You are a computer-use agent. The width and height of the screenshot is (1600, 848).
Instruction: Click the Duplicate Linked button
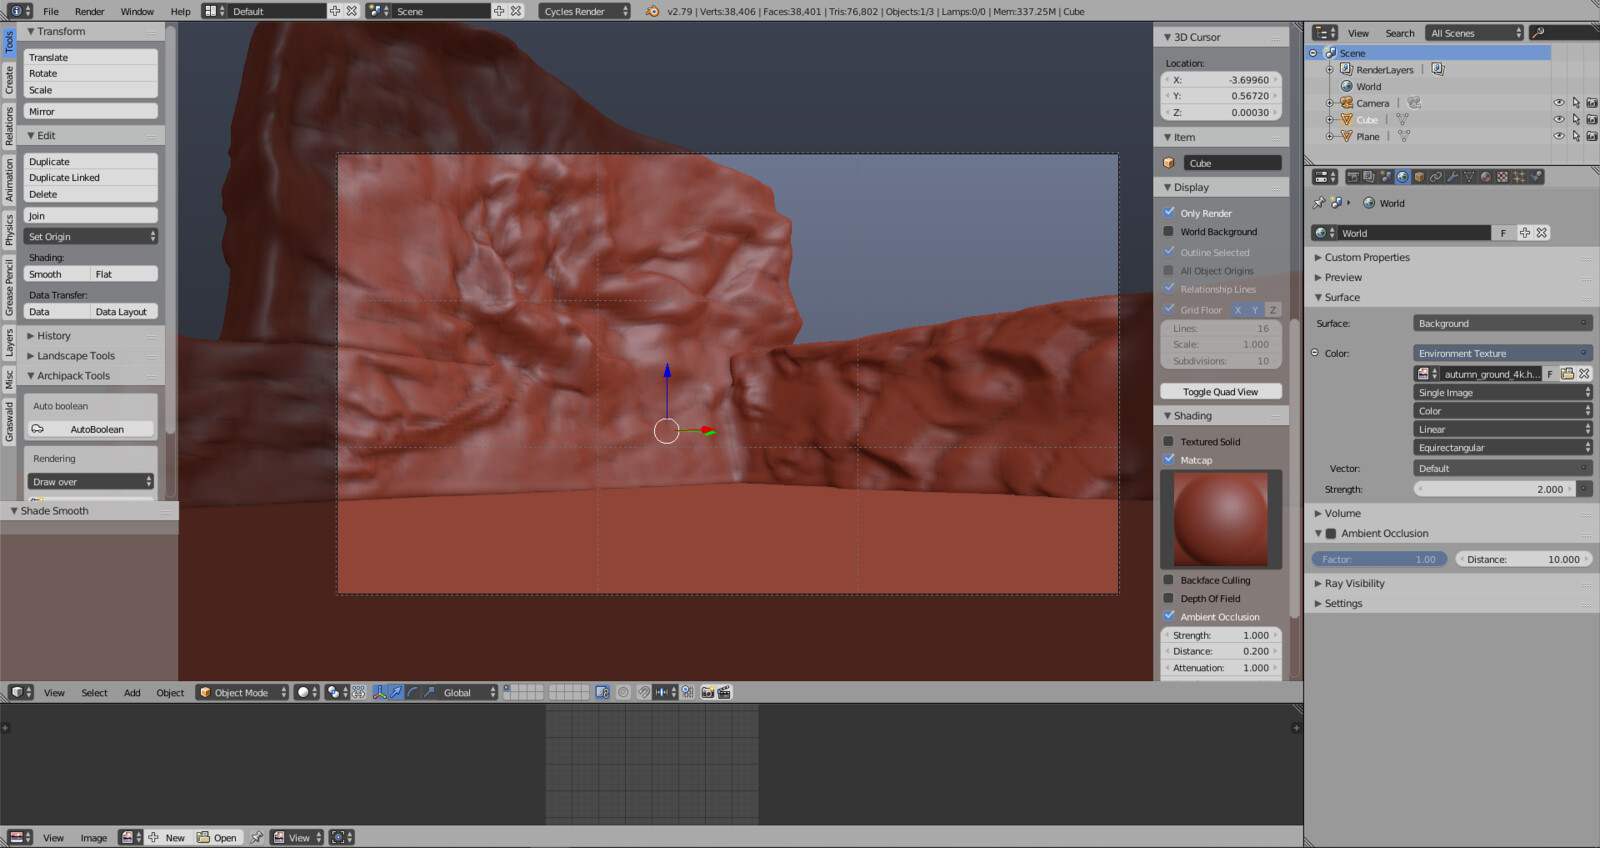pyautogui.click(x=91, y=177)
